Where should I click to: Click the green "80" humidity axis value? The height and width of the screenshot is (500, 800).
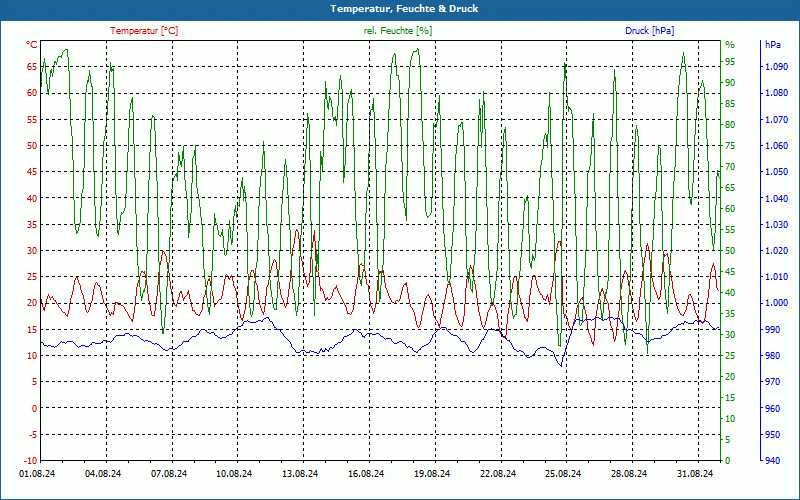coord(730,124)
